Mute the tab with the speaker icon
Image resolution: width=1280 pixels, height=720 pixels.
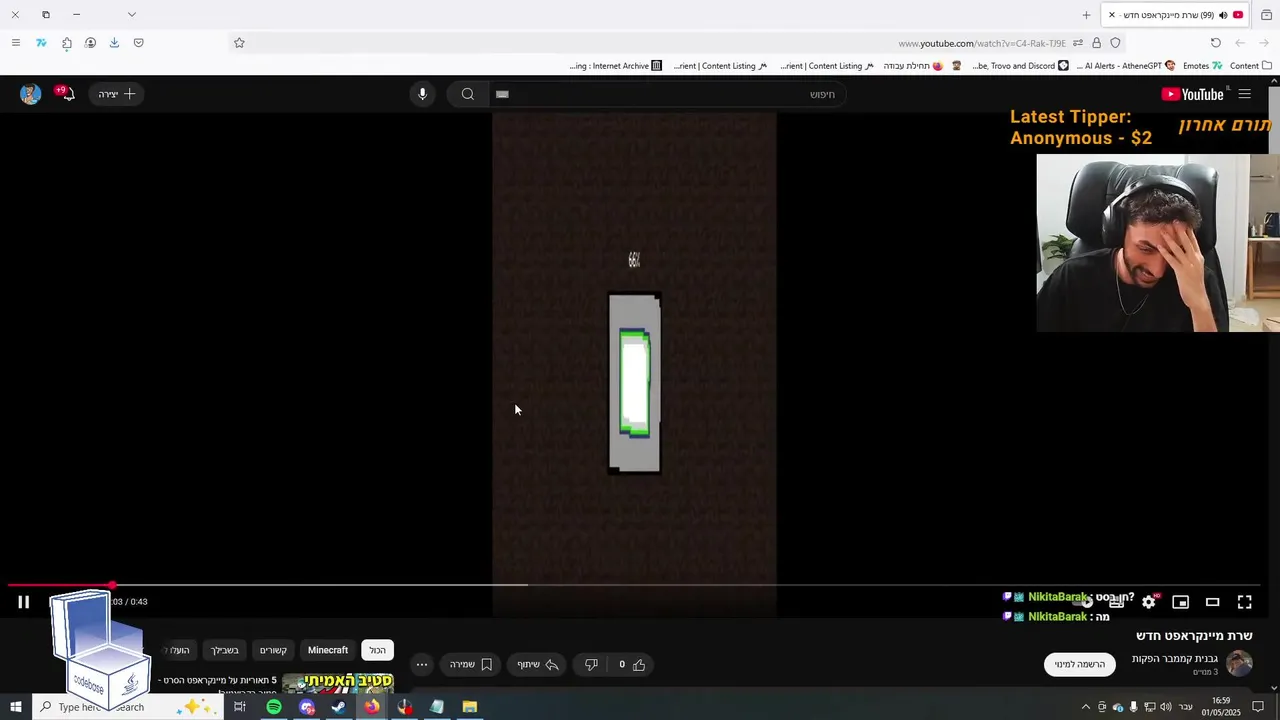(x=1223, y=15)
